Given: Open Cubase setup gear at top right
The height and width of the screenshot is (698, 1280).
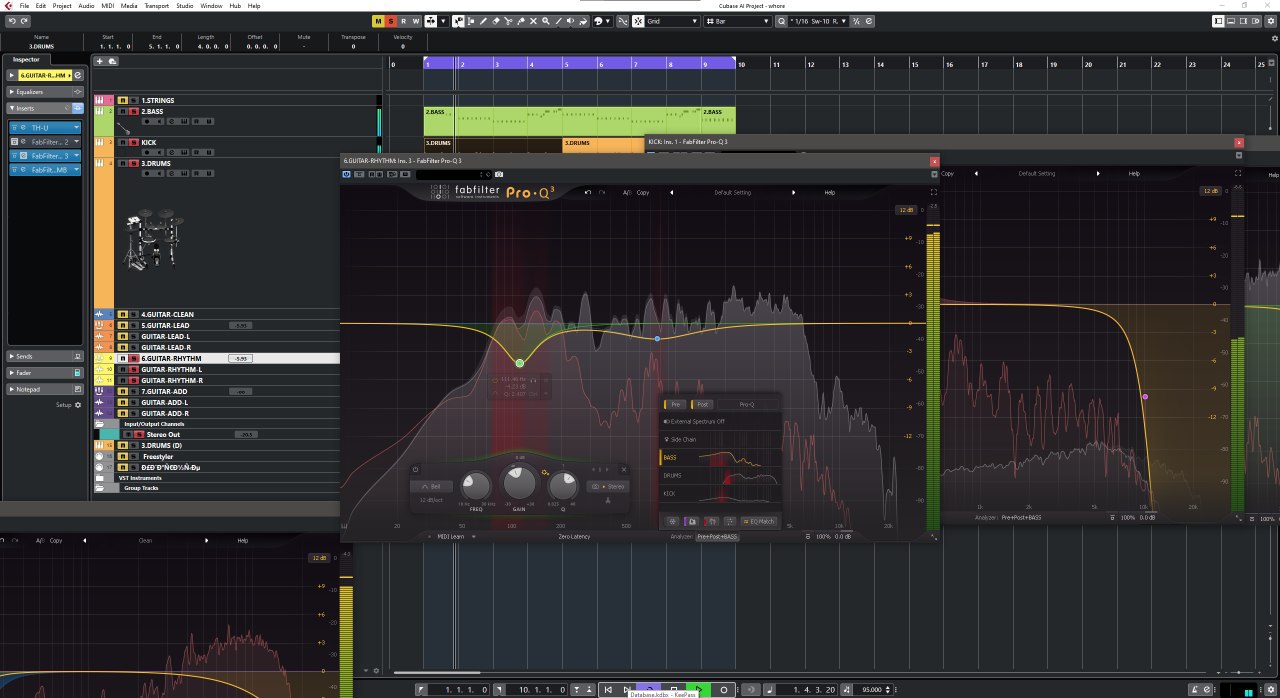Looking at the screenshot, I should (x=1270, y=21).
